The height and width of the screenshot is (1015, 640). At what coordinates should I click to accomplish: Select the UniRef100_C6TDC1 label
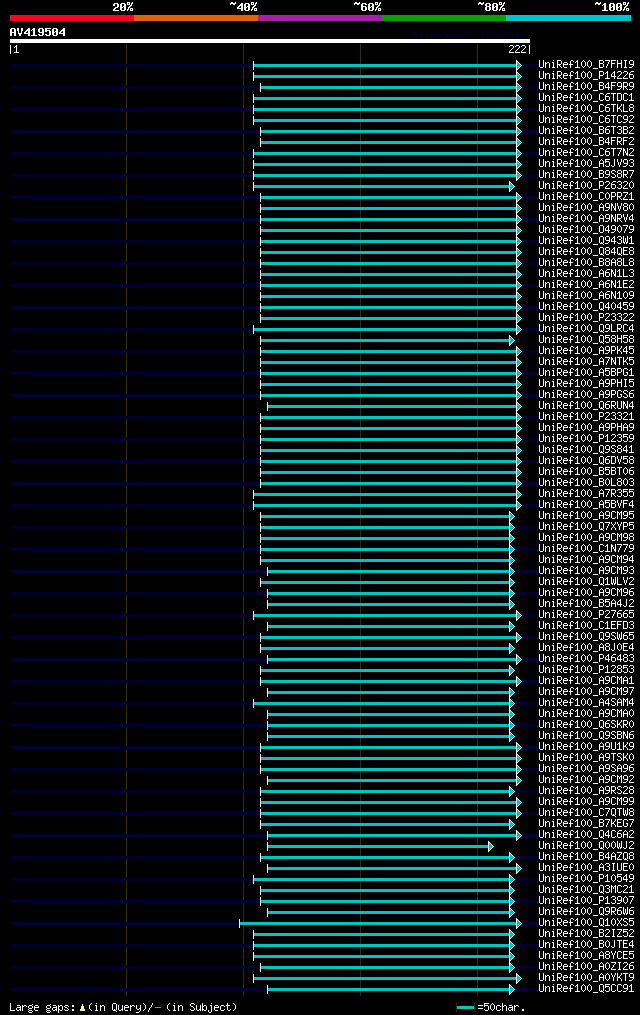[586, 98]
